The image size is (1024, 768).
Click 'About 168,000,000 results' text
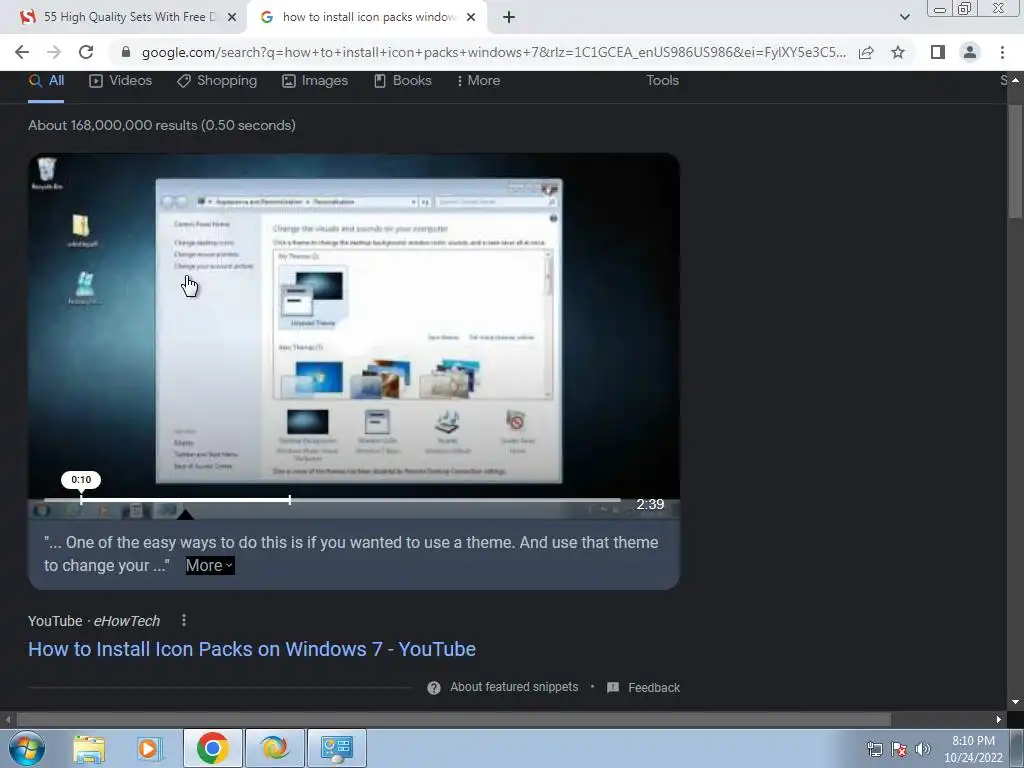click(162, 125)
